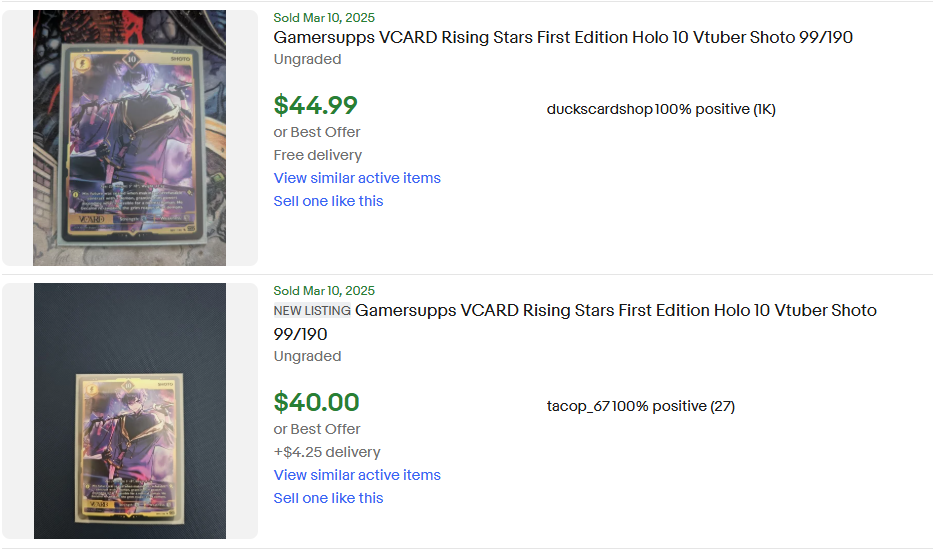937x549 pixels.
Task: Click the 100% positive (27) feedback rating
Action: 674,406
